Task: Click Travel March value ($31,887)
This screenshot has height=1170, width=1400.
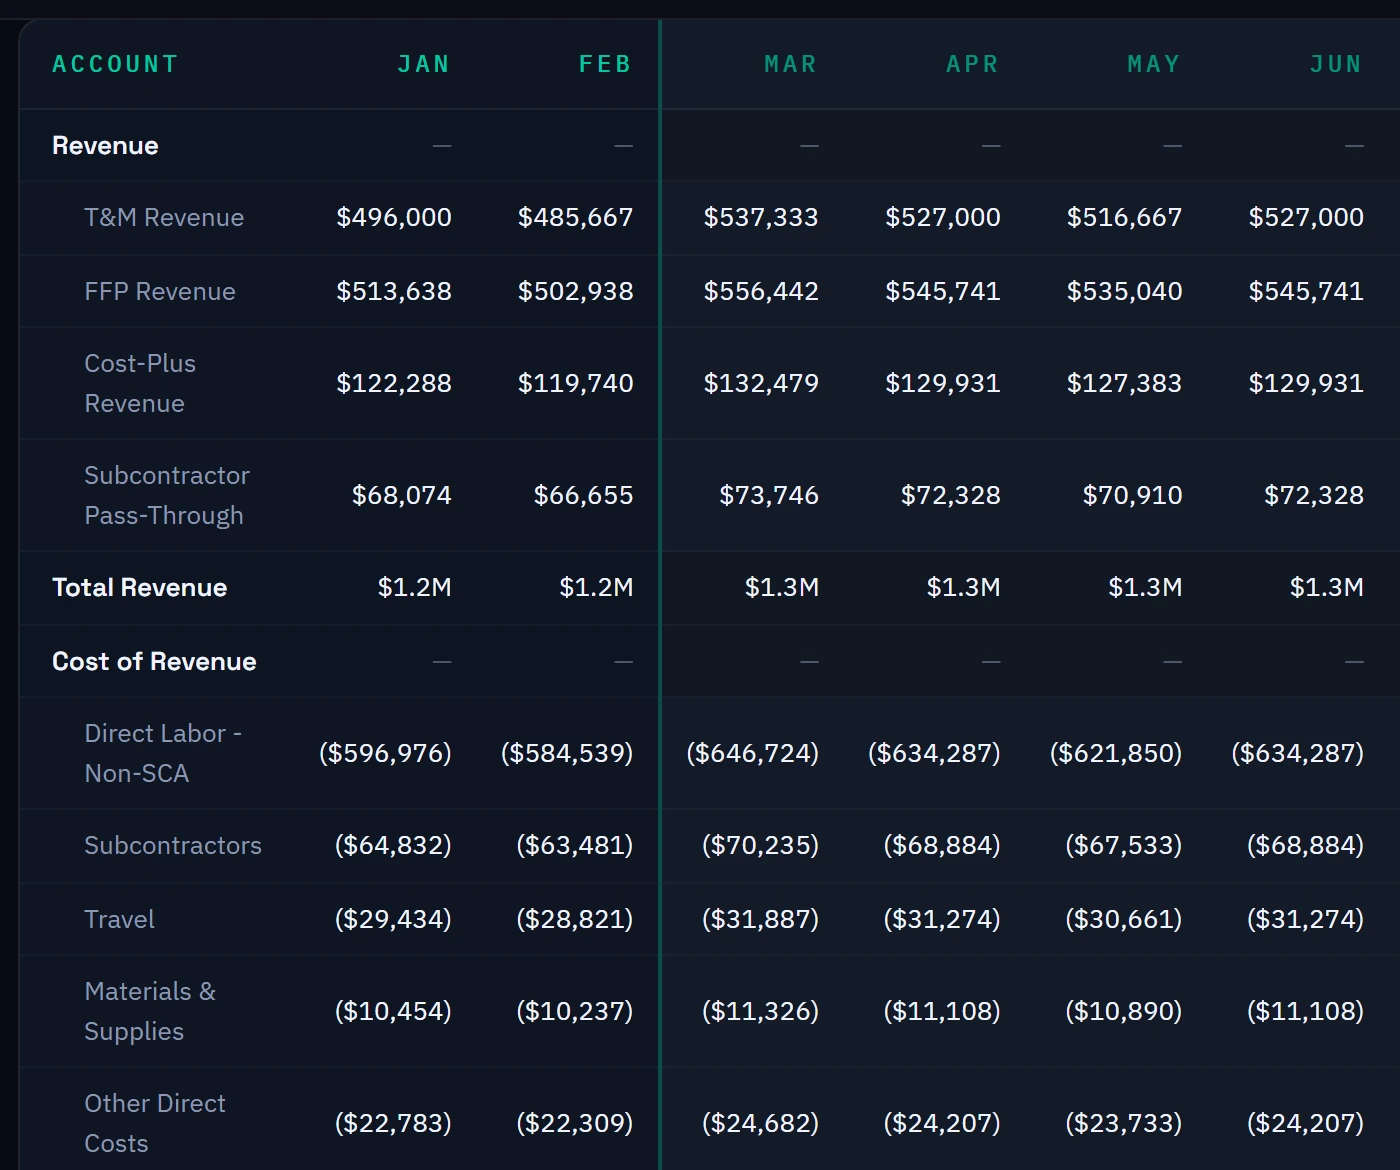Action: [760, 920]
